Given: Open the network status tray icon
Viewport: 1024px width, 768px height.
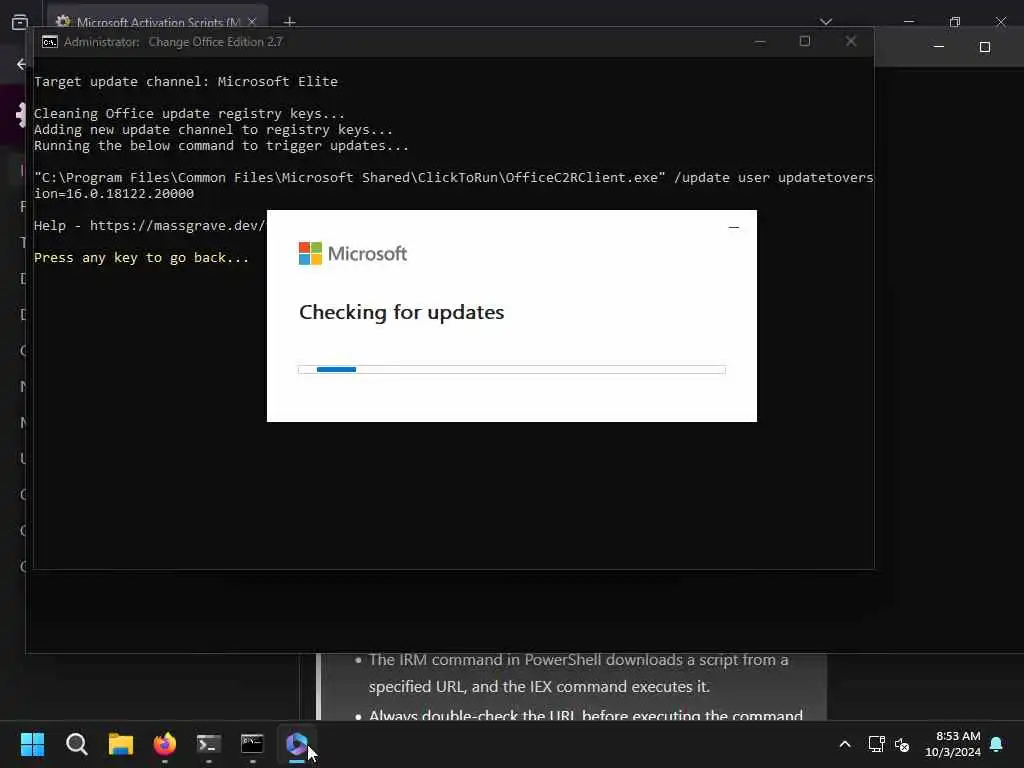Looking at the screenshot, I should tap(876, 744).
